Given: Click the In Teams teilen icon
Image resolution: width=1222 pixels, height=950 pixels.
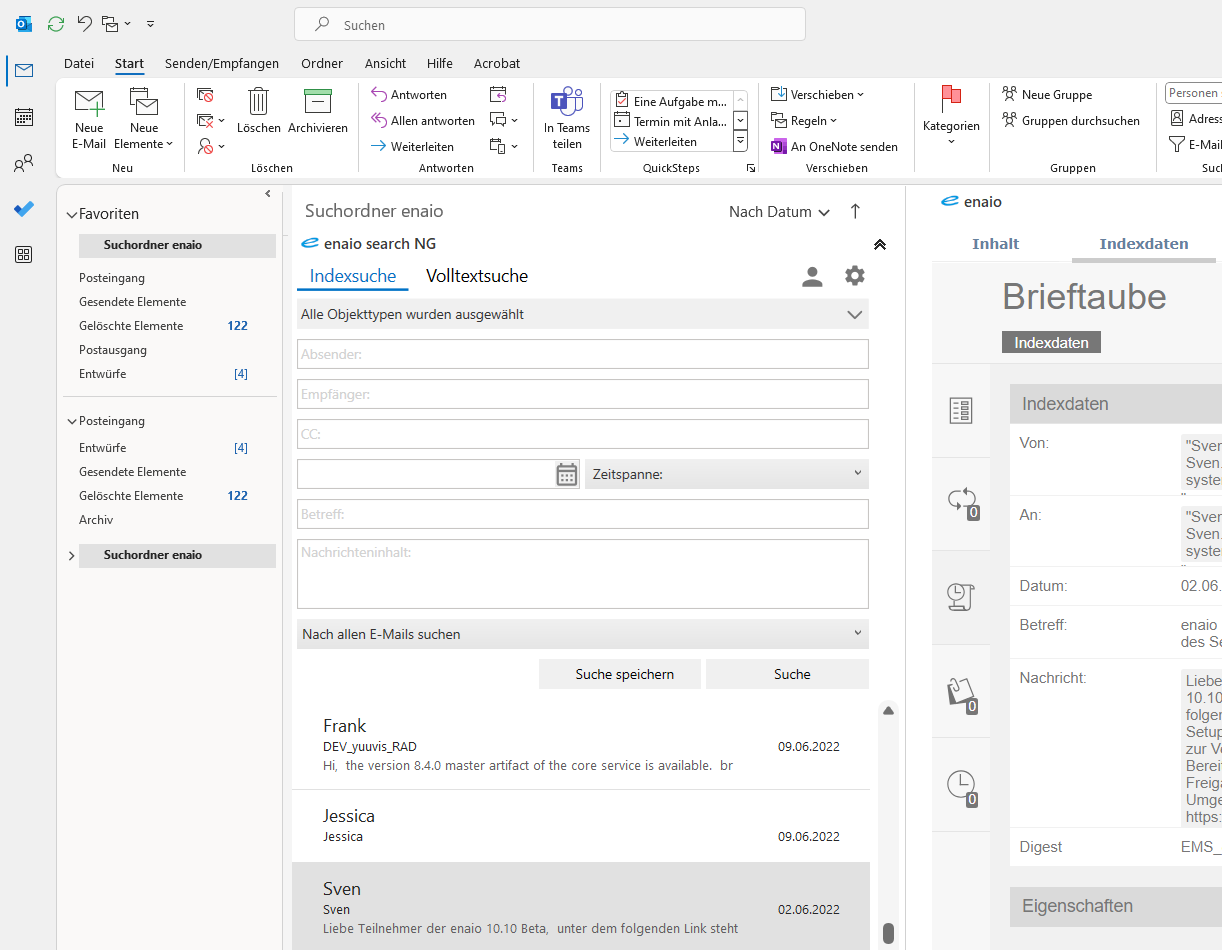Looking at the screenshot, I should coord(567,103).
